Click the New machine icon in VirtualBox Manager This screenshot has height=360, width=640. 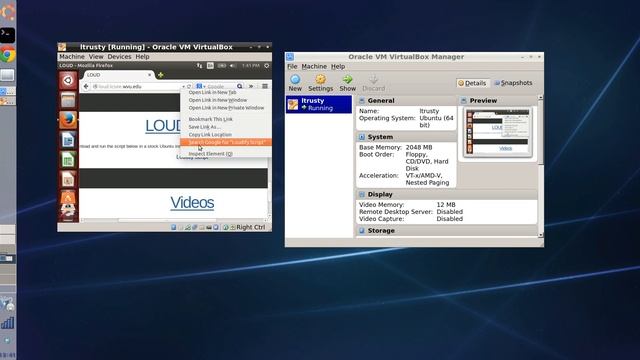coord(295,79)
